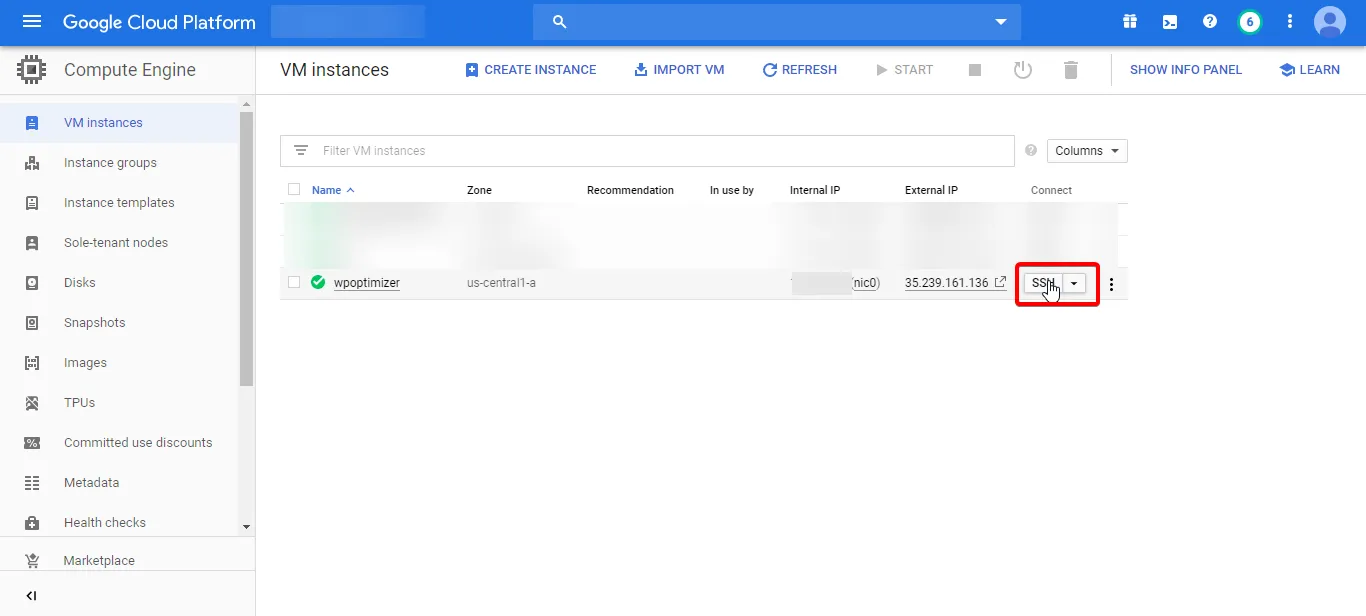Click the Filter VM instances input field

click(500, 150)
